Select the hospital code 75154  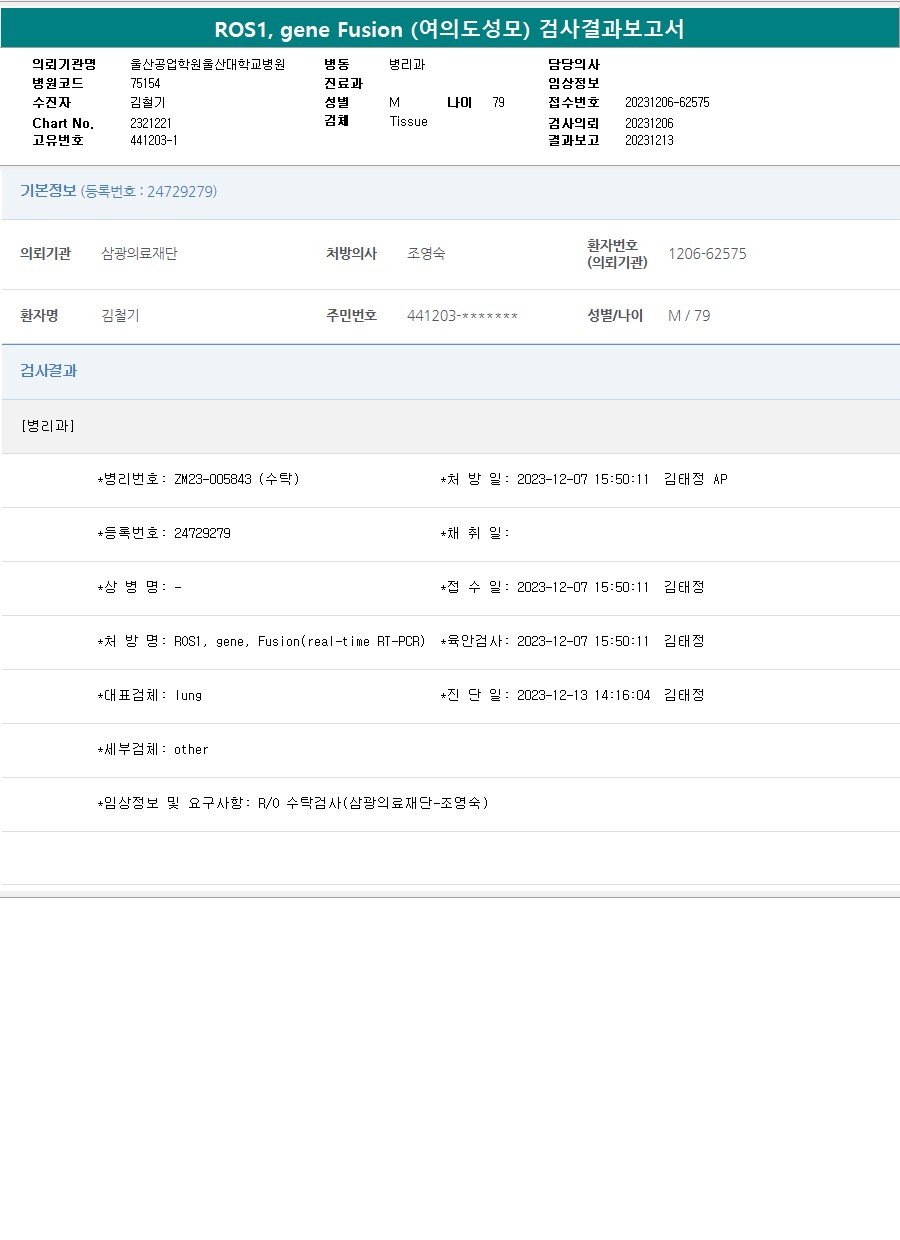145,83
